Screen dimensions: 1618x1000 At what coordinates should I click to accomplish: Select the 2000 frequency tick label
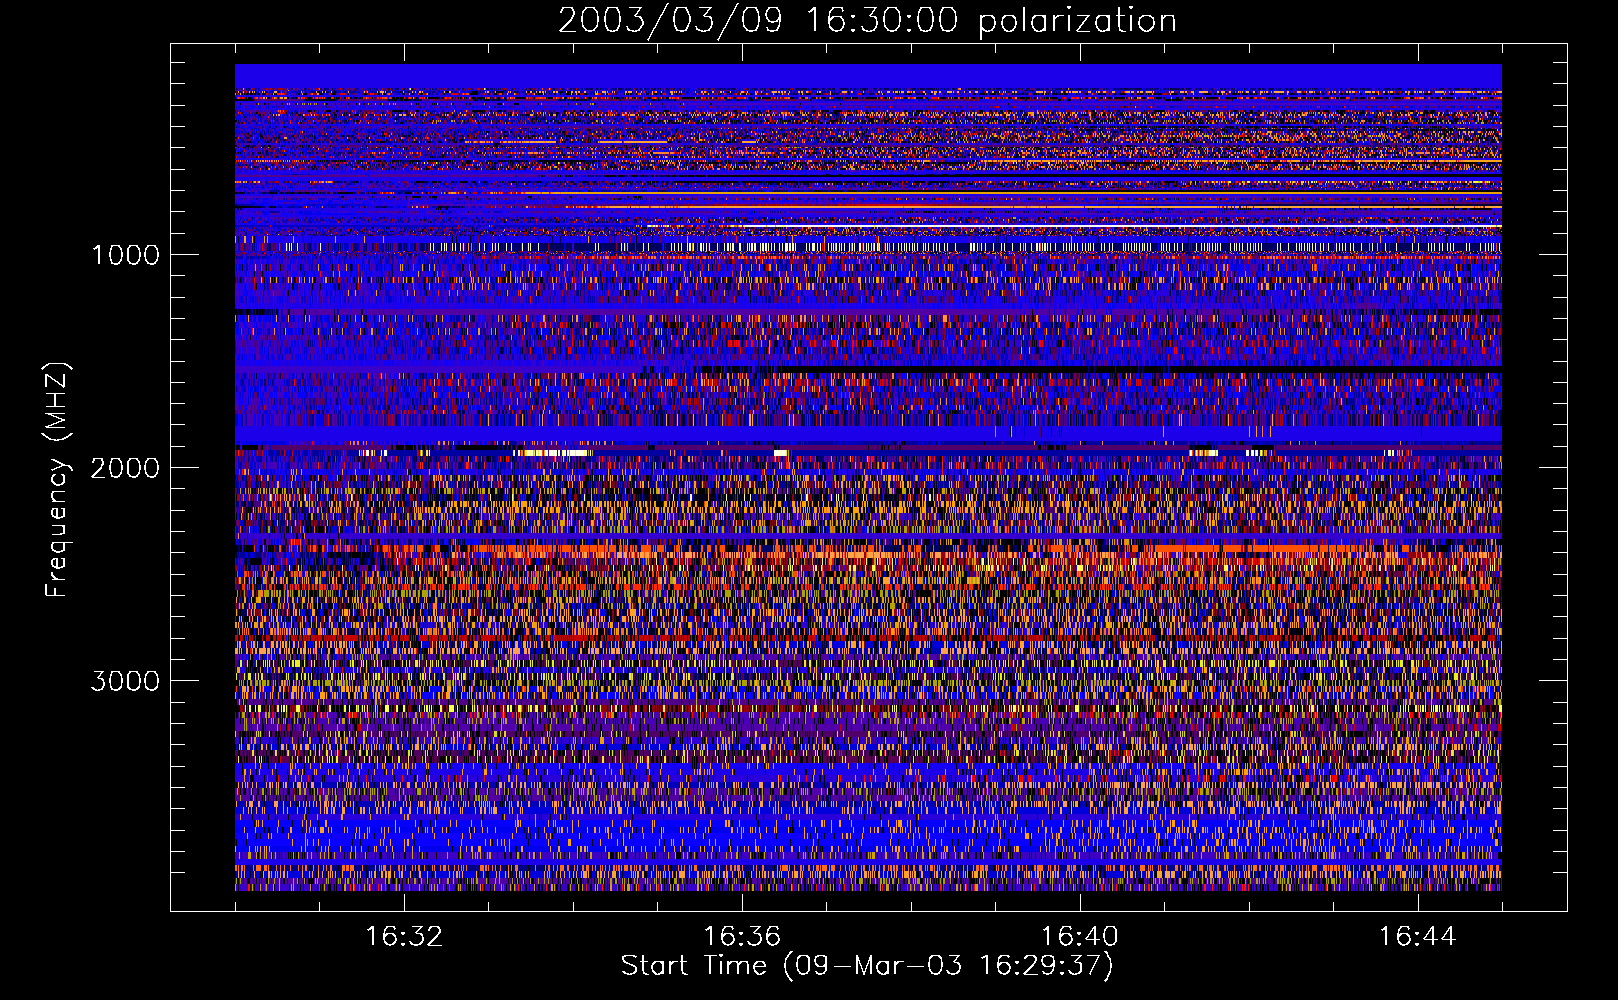pos(125,468)
